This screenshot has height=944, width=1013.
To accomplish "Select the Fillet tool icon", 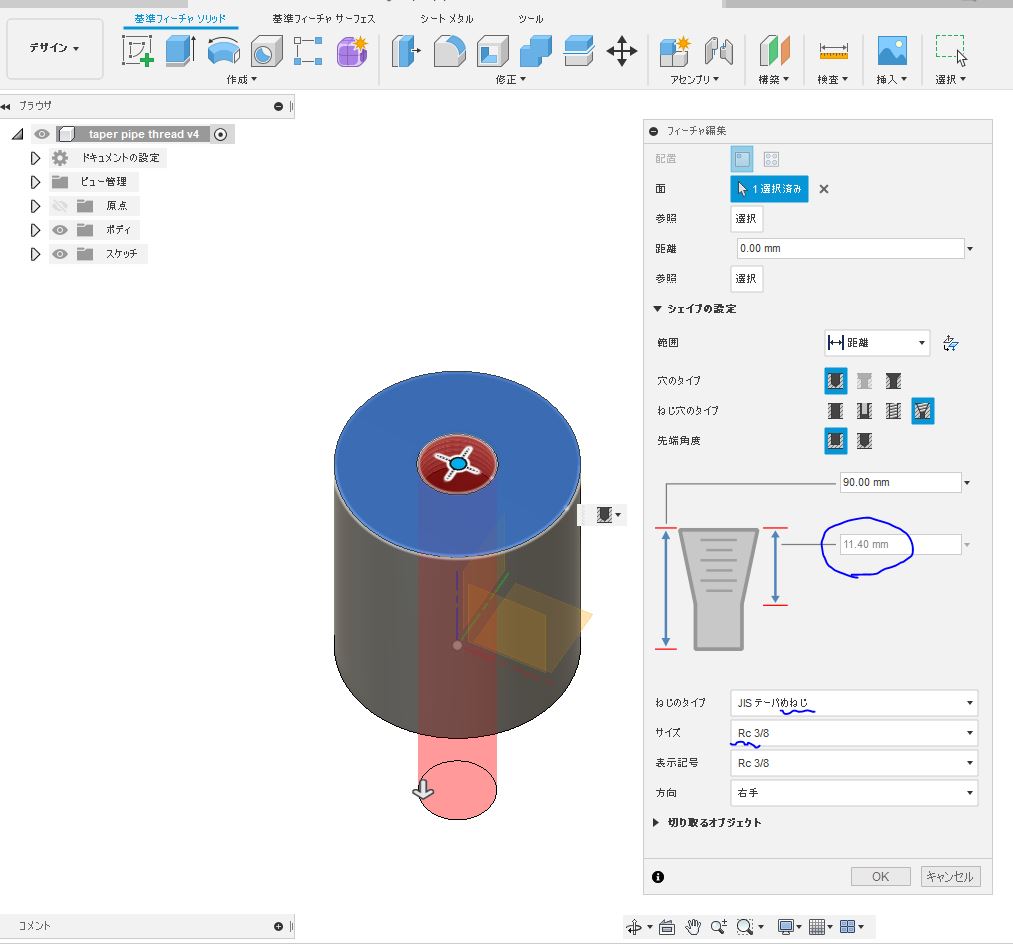I will 450,51.
